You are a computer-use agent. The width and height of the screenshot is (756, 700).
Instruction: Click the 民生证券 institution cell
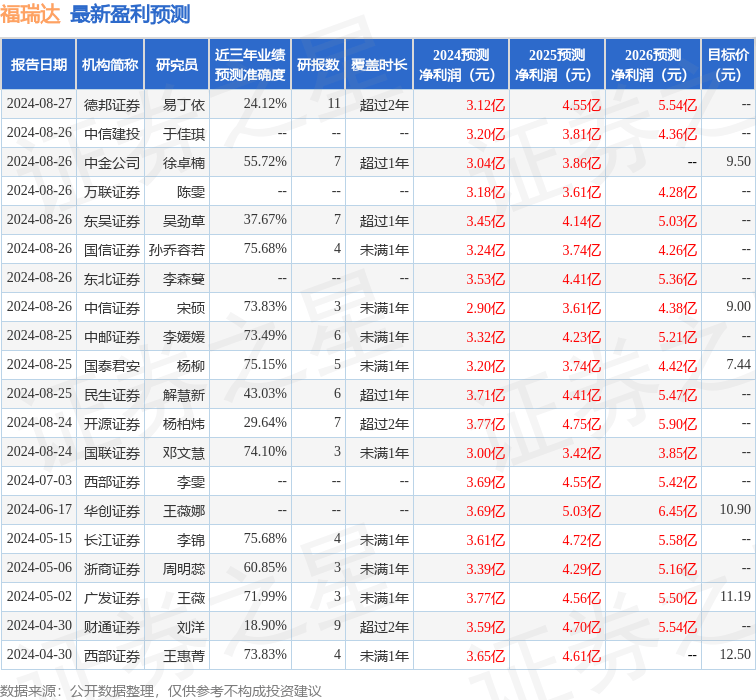112,395
